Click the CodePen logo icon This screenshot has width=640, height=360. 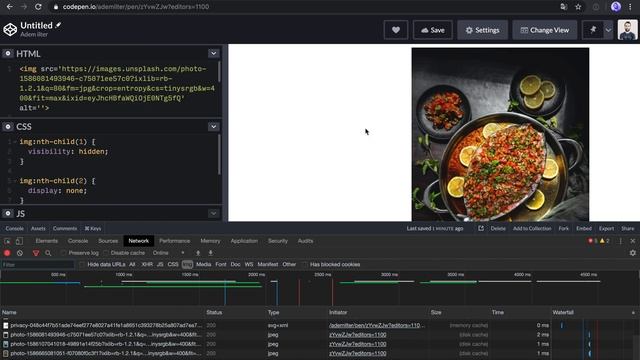click(x=10, y=29)
